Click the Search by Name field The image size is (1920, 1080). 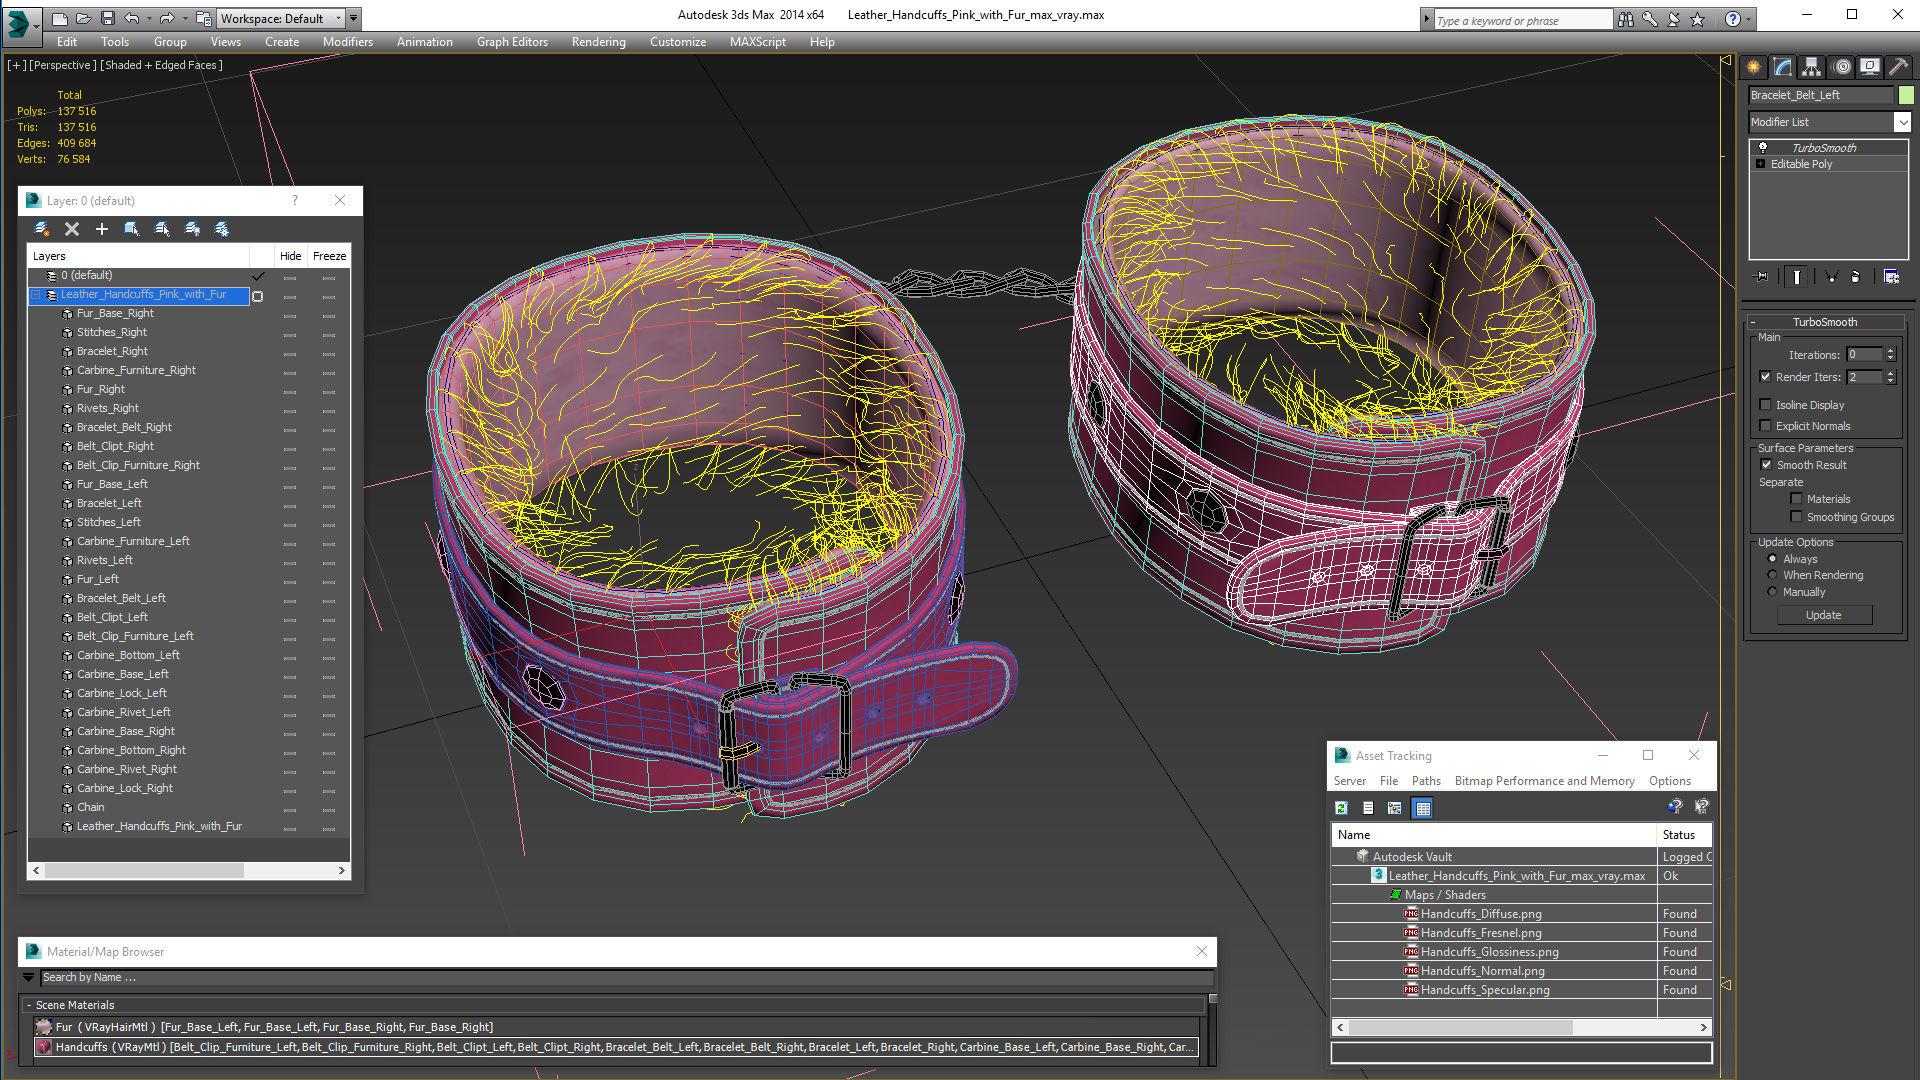pyautogui.click(x=626, y=977)
